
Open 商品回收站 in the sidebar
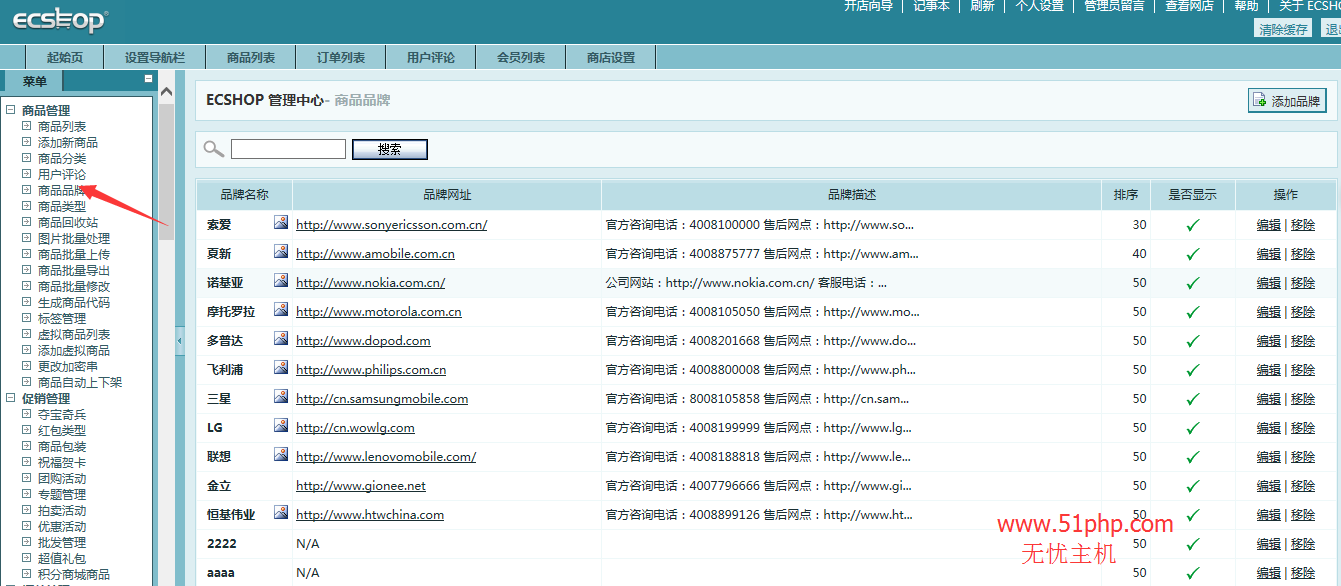pos(68,222)
